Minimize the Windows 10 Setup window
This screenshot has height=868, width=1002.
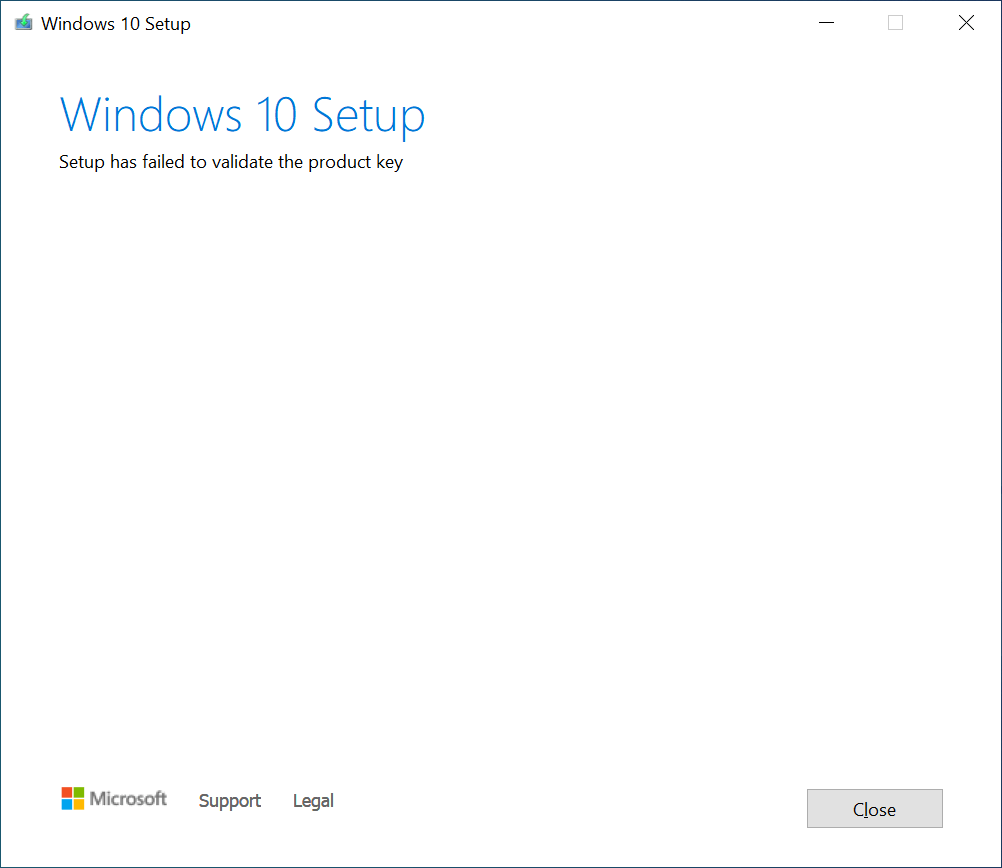click(x=826, y=23)
